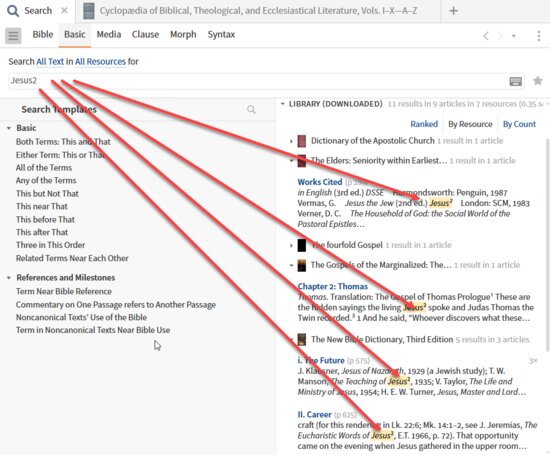Open the Cyclopædia resource tab

[258, 11]
